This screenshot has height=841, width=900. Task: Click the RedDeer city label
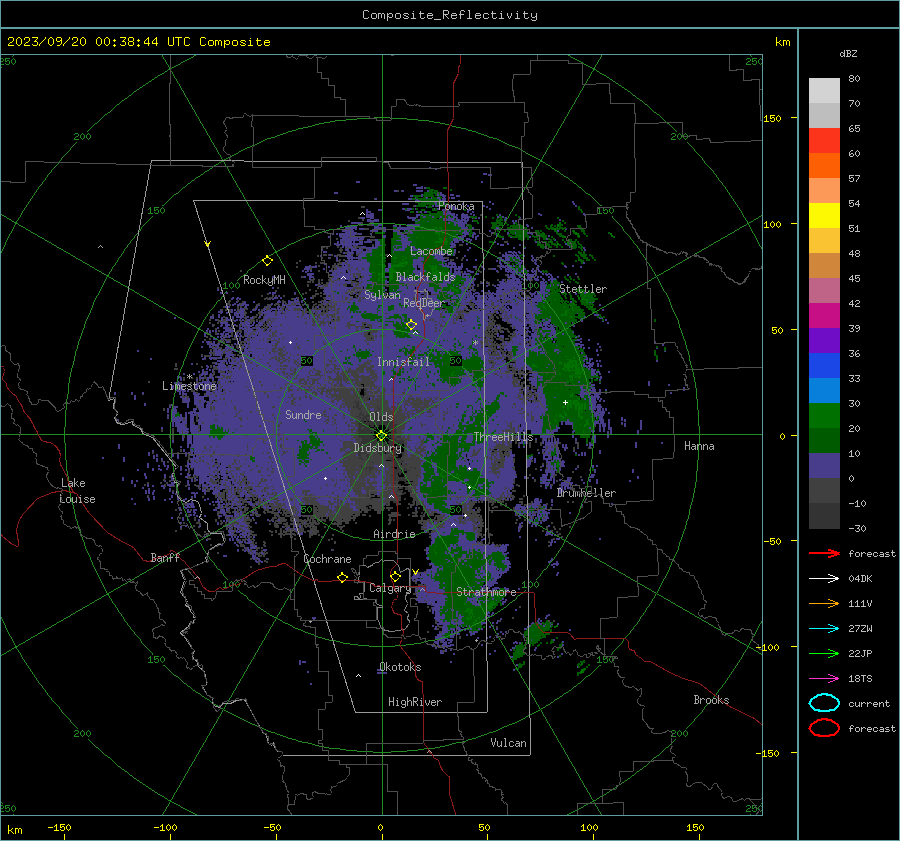click(424, 303)
